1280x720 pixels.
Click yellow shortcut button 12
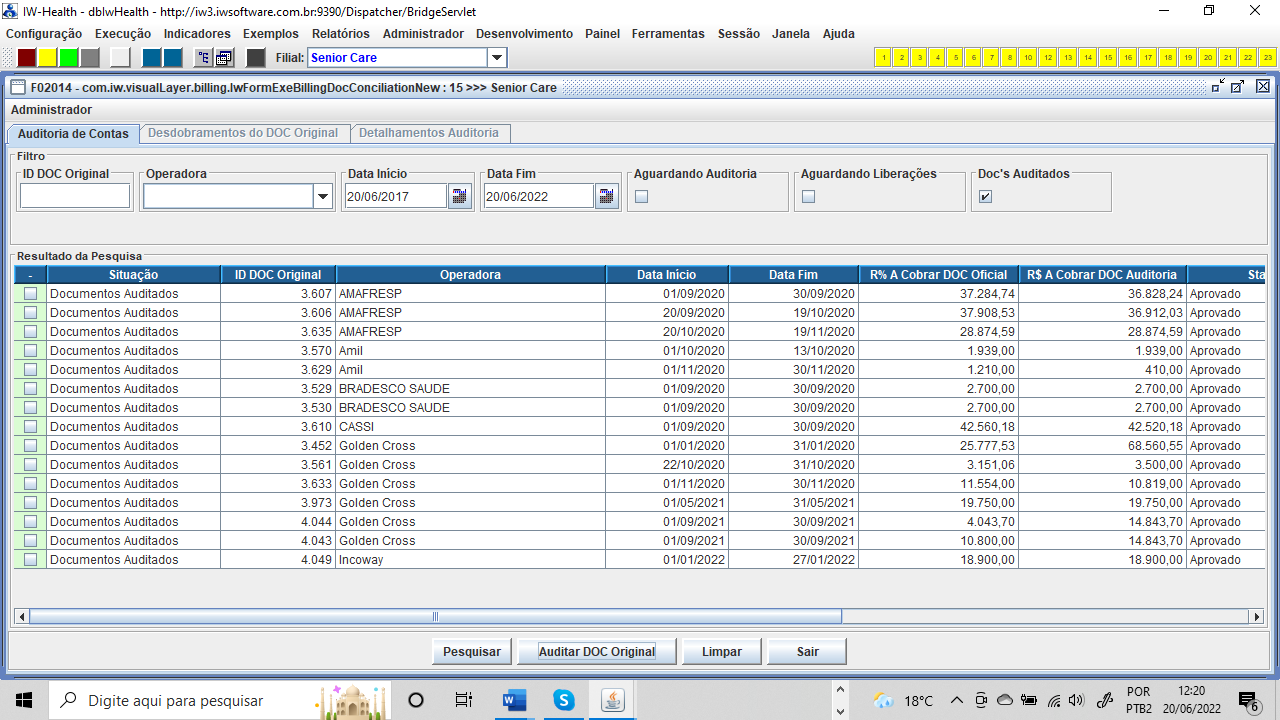tap(1048, 57)
